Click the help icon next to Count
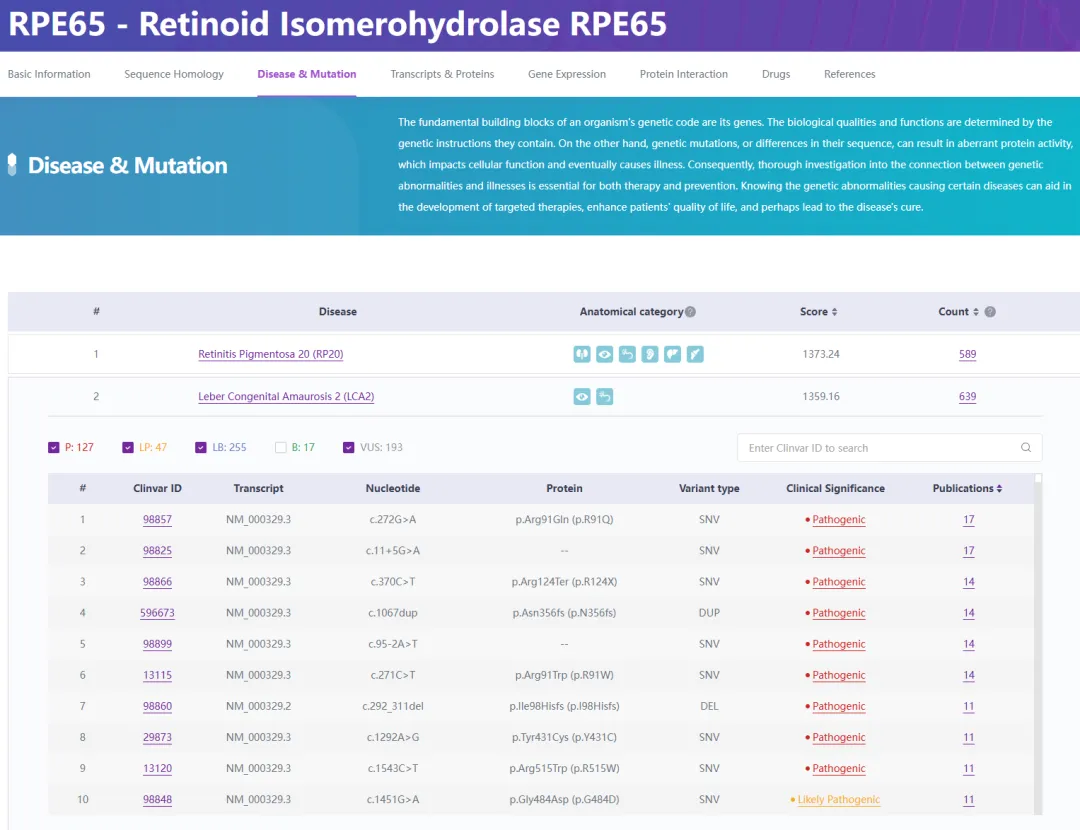This screenshot has width=1080, height=830. (990, 312)
